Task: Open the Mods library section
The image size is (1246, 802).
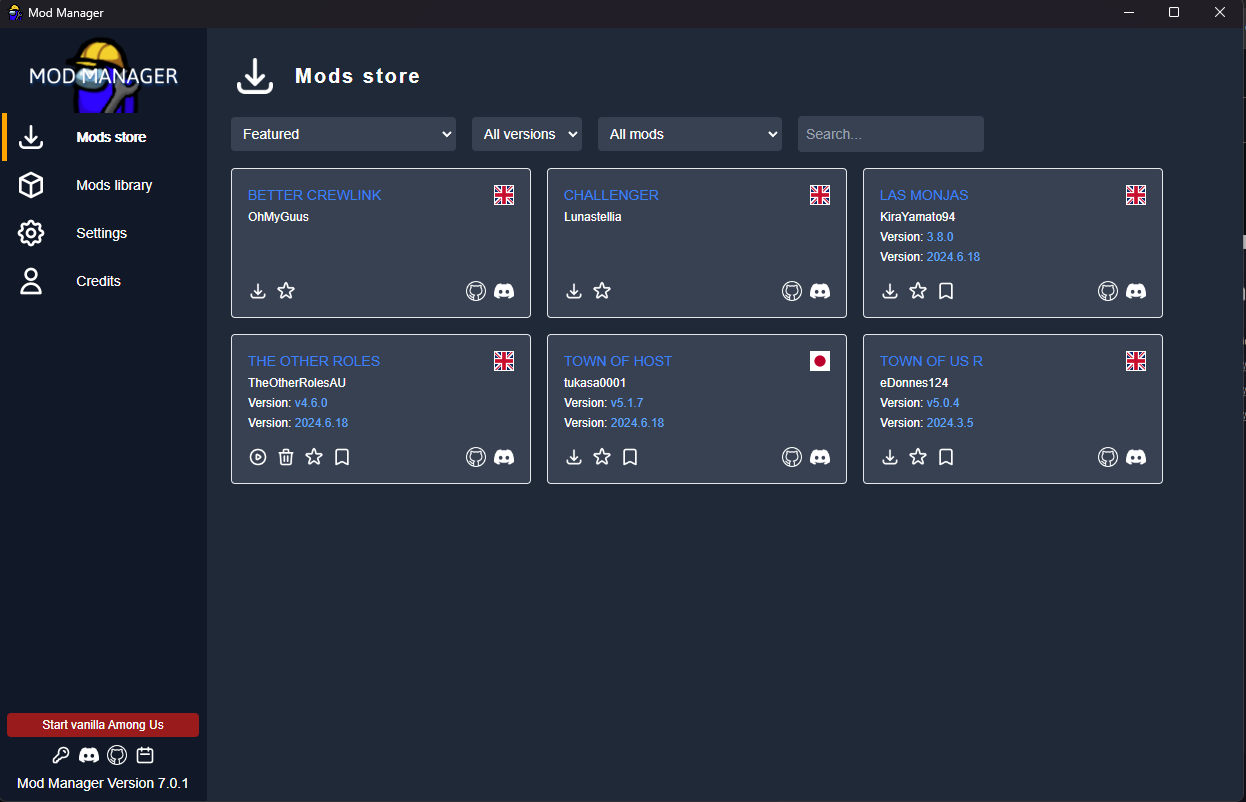Action: [103, 185]
